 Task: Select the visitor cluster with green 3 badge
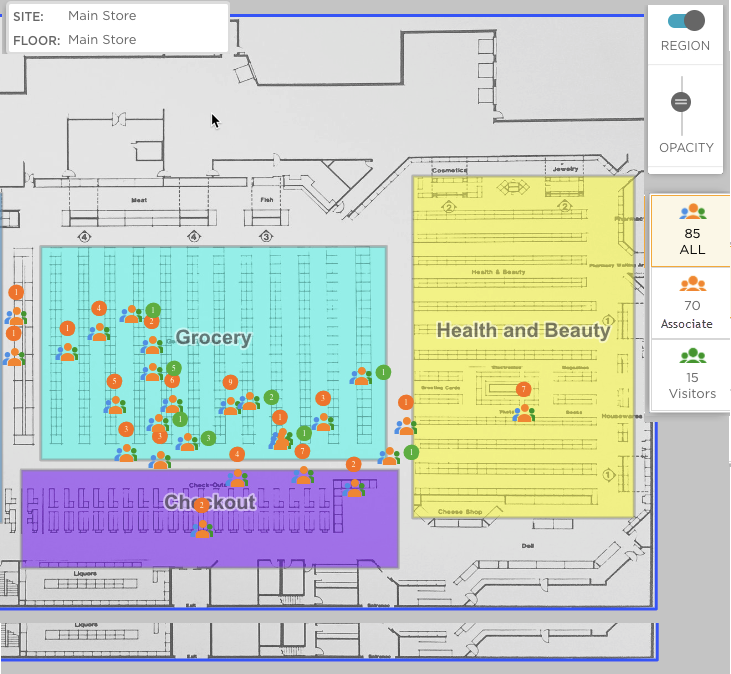pyautogui.click(x=187, y=441)
